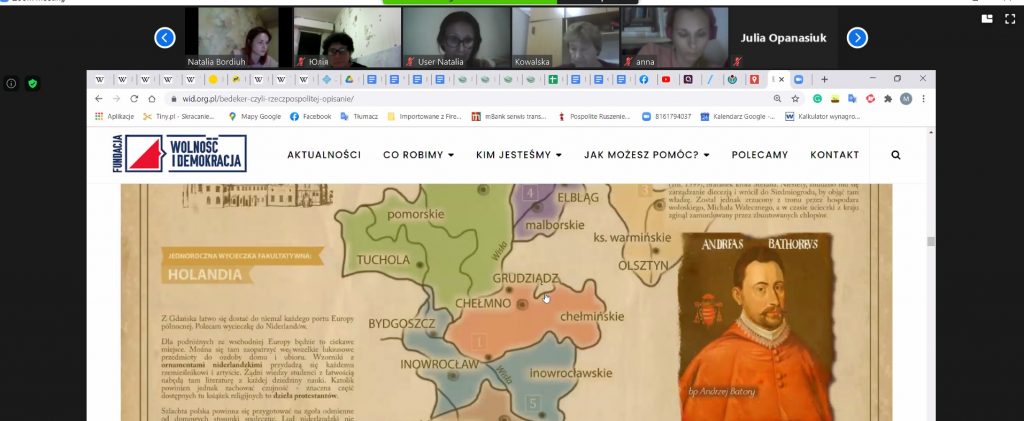
Task: Show previous Zoom participants with left arrow
Action: (x=165, y=38)
